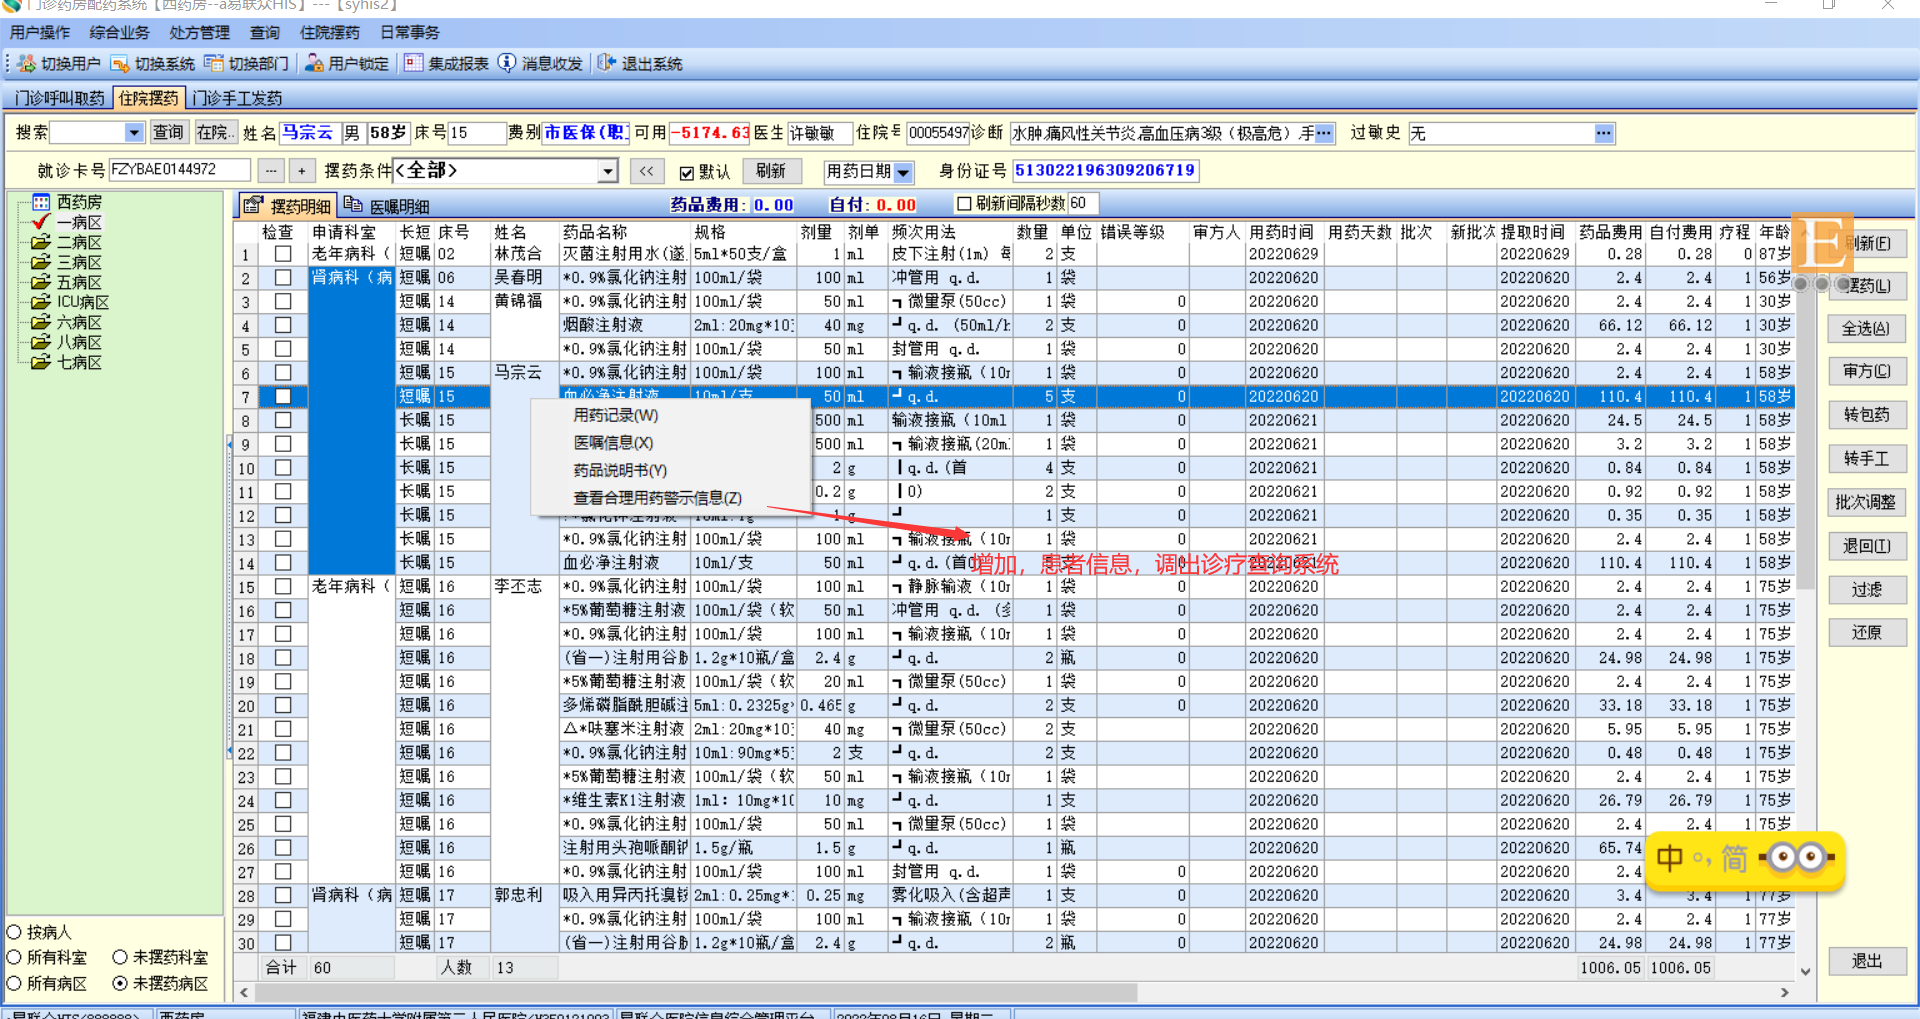Open the 八病区 folder icon

click(x=41, y=342)
